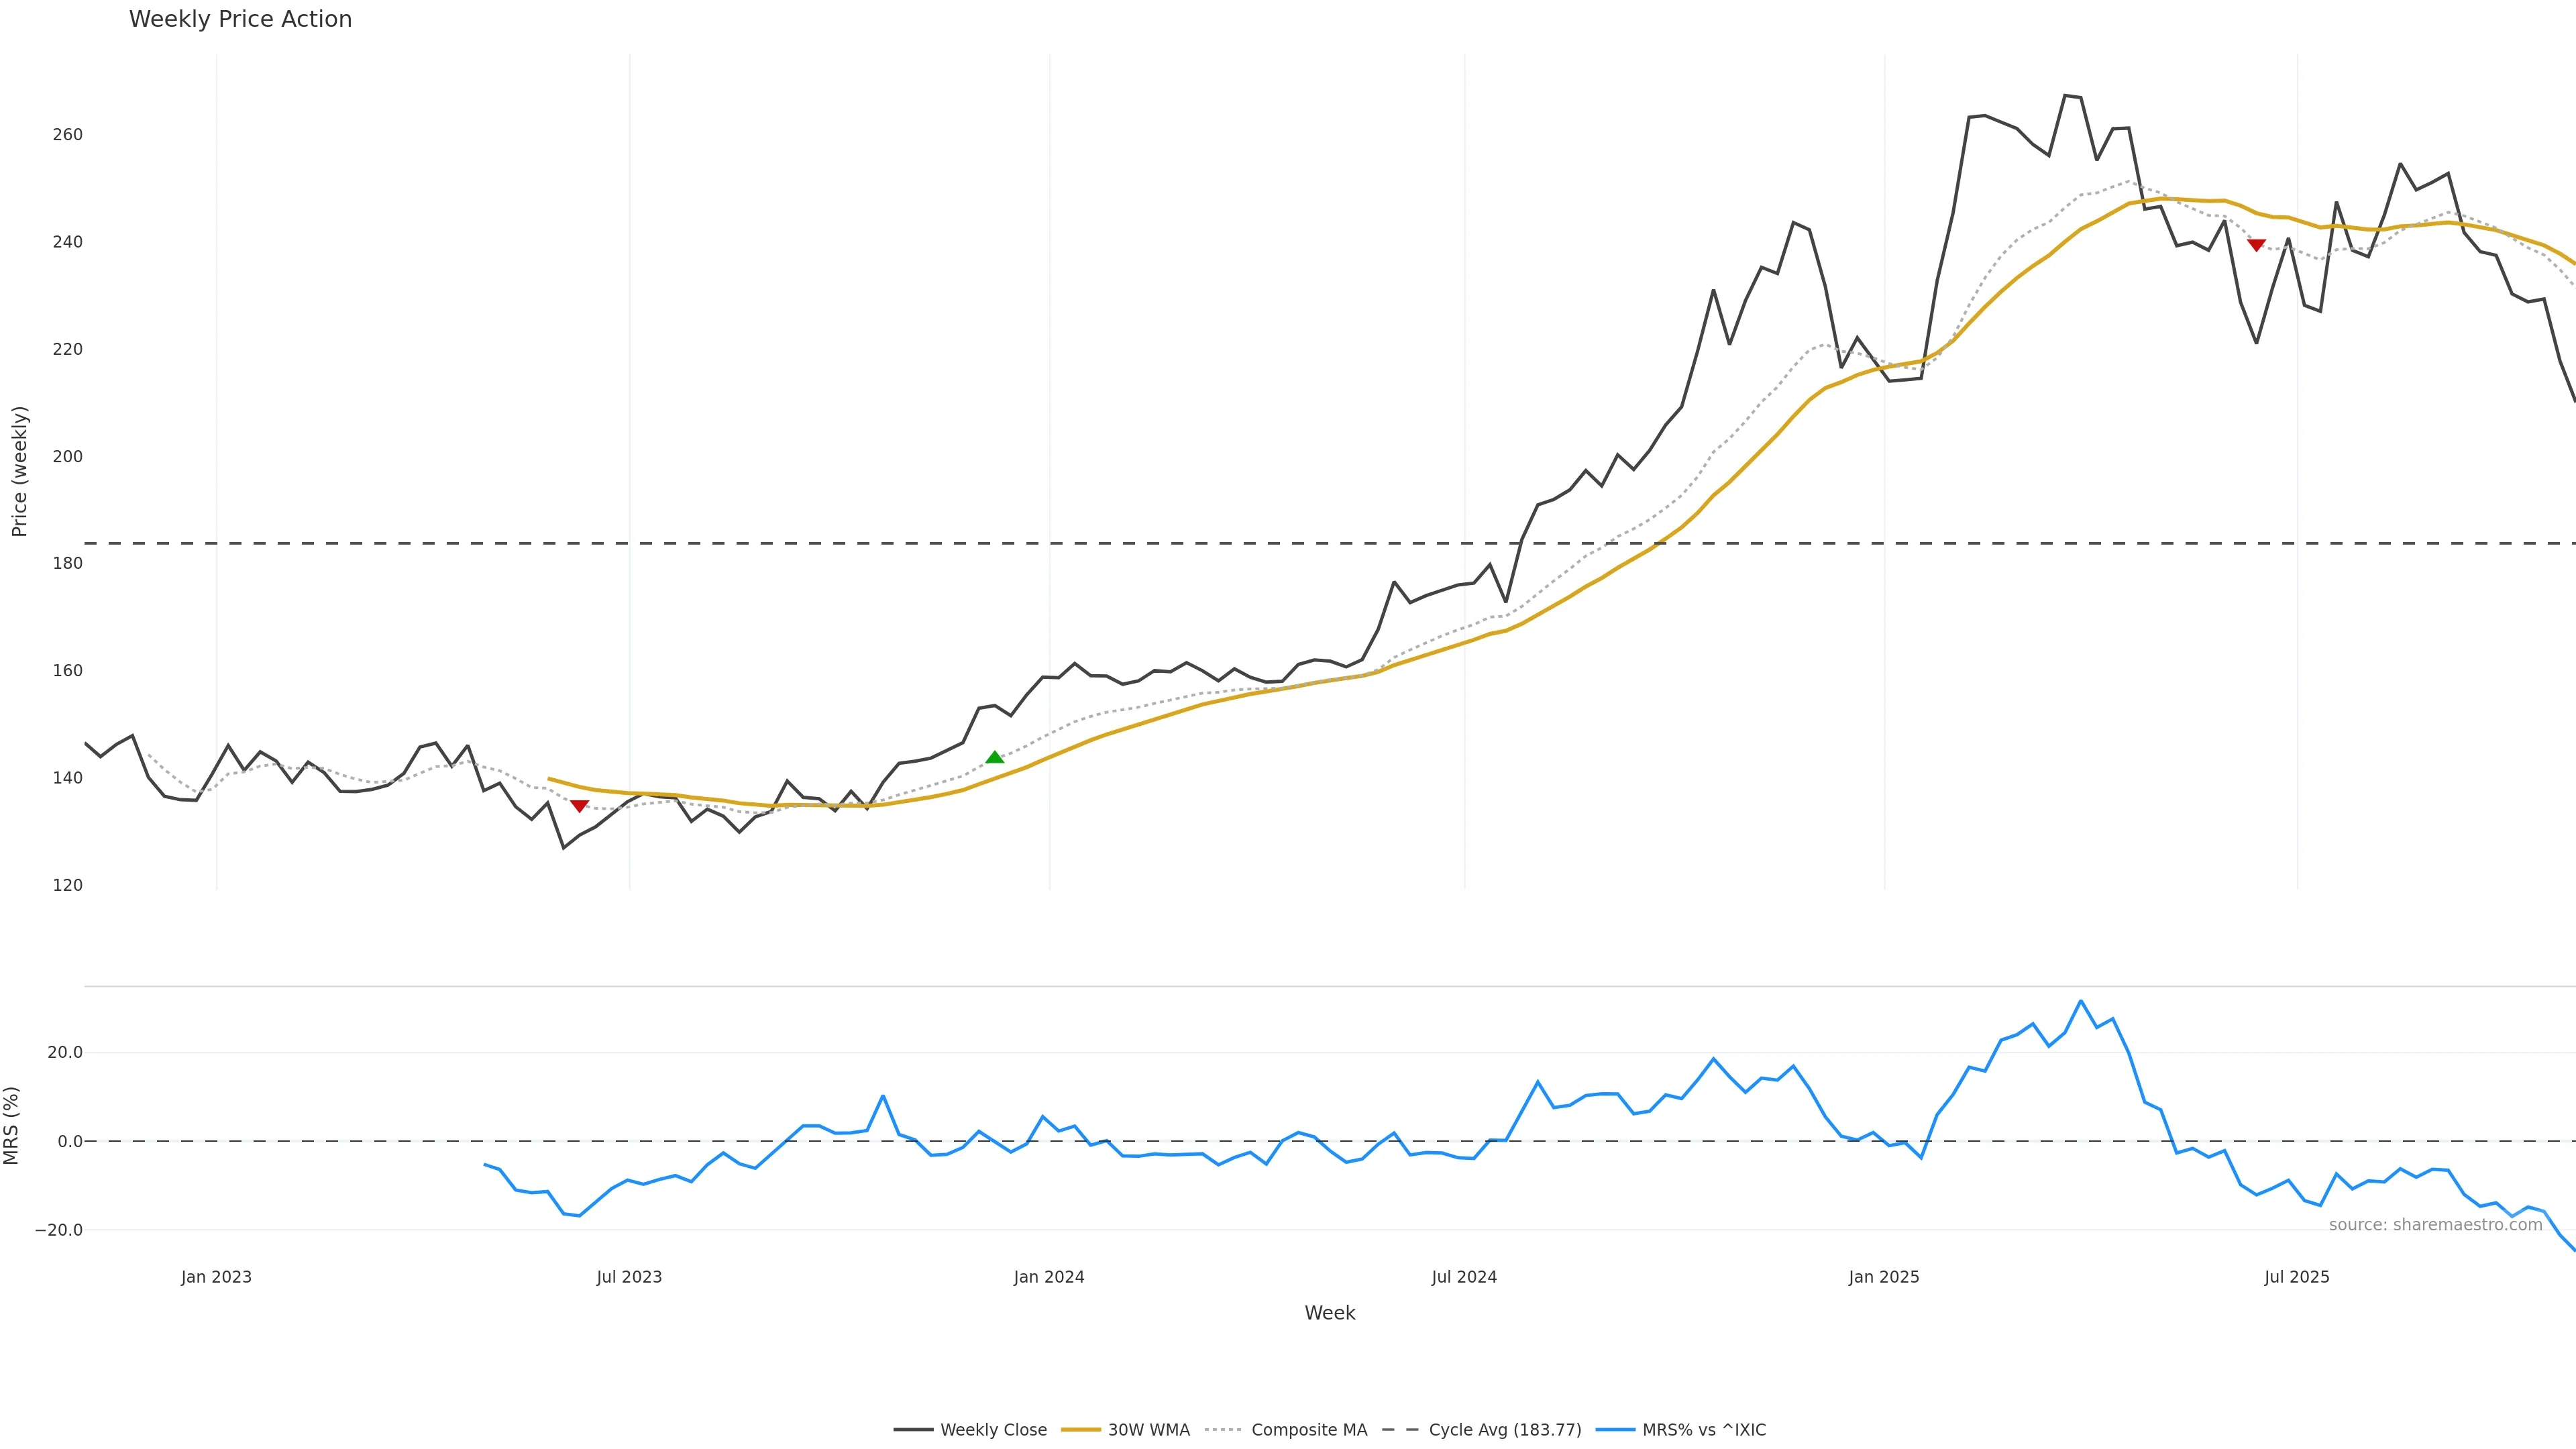
Task: Click the green up-triangle buy marker
Action: pos(994,757)
